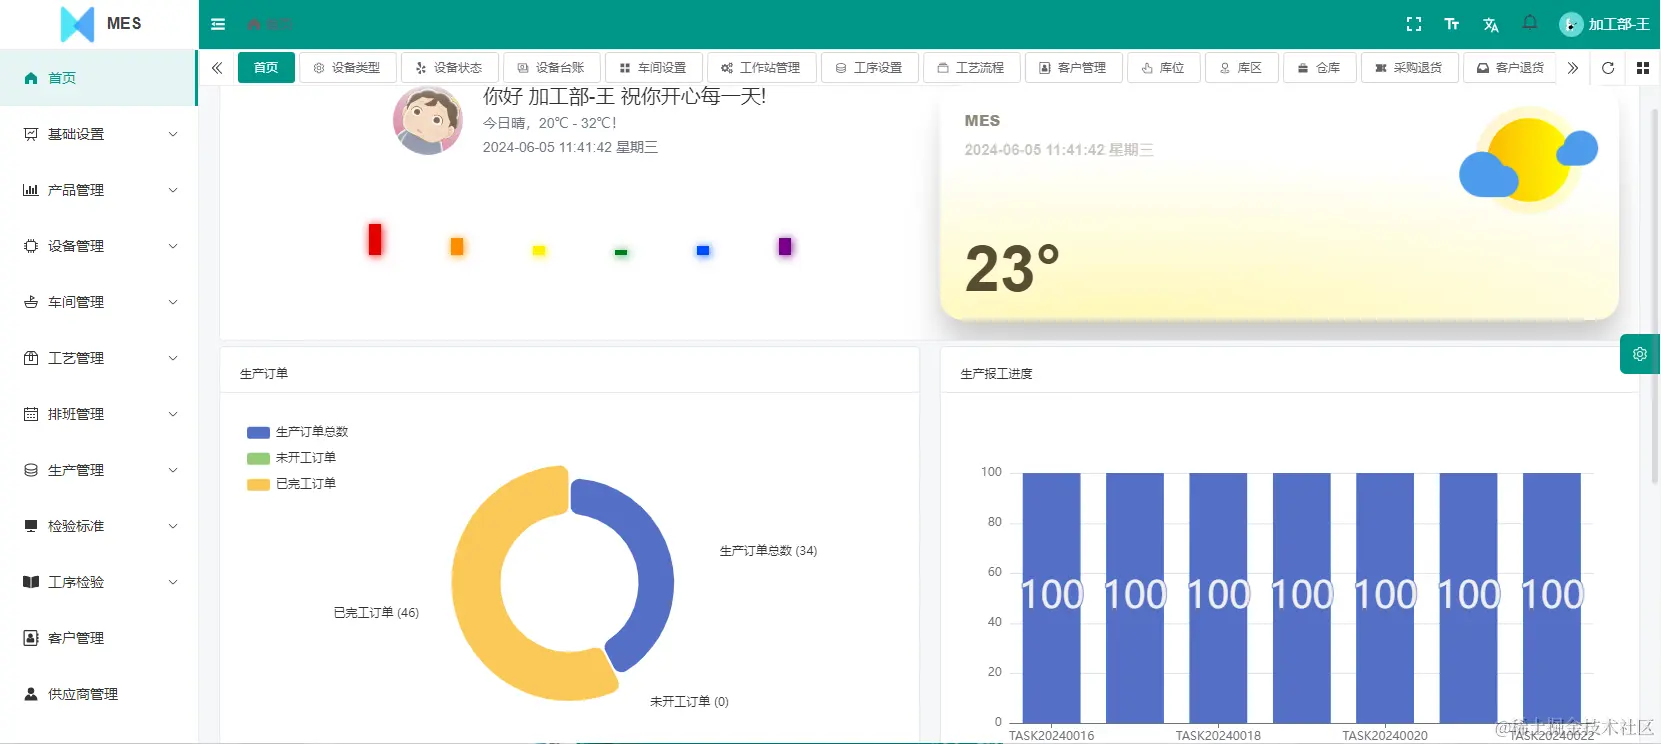Switch to the 设备类型 tab
The width and height of the screenshot is (1661, 744).
347,68
